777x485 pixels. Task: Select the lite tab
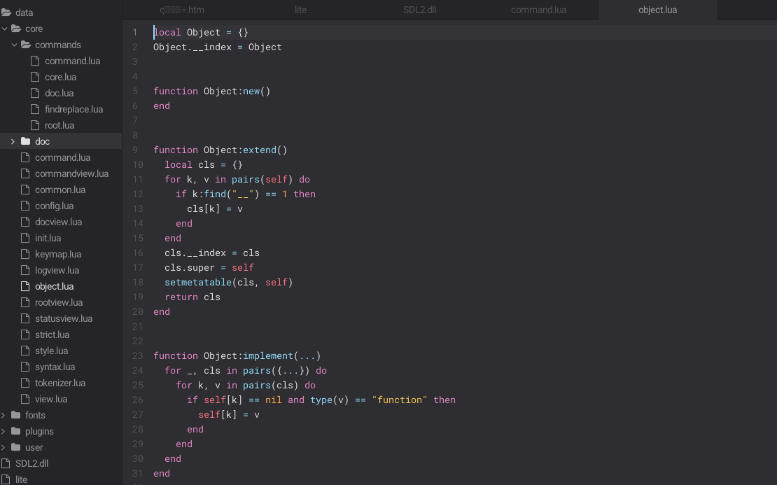pos(301,9)
